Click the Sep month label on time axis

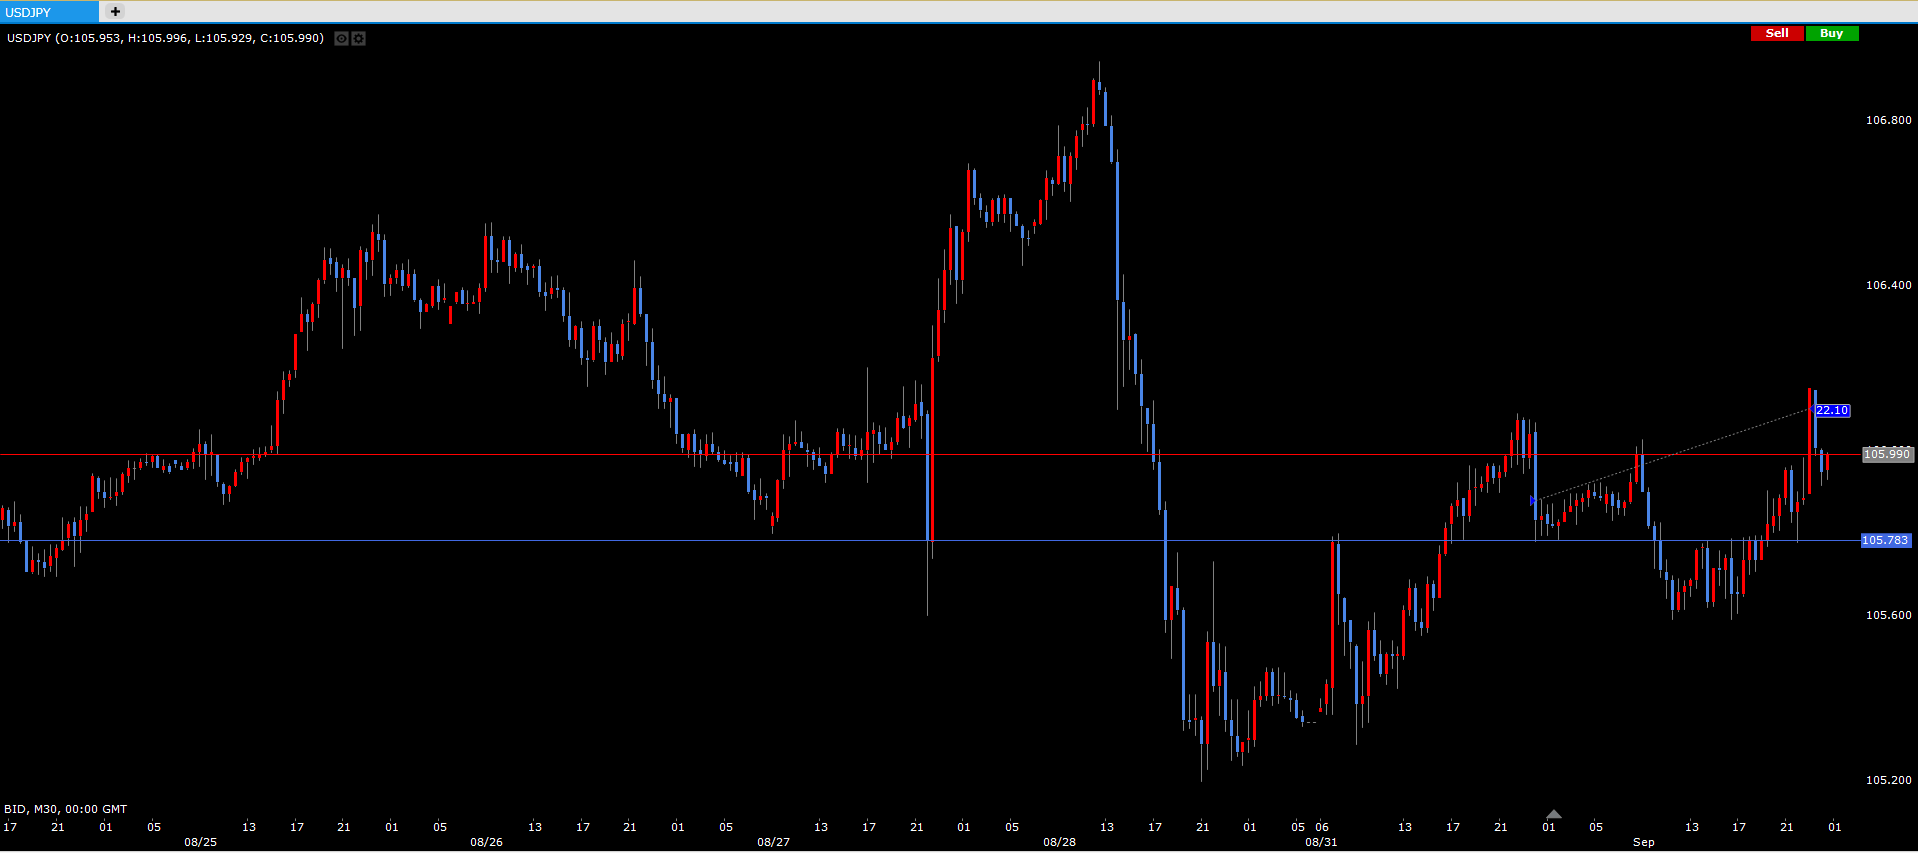1643,842
